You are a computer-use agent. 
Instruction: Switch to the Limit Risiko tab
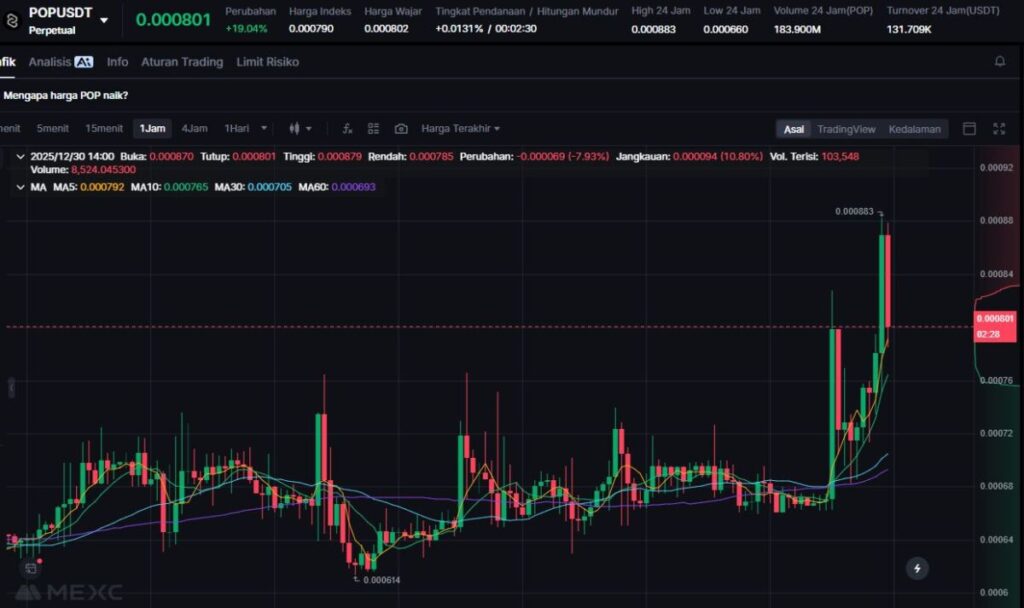tap(267, 62)
